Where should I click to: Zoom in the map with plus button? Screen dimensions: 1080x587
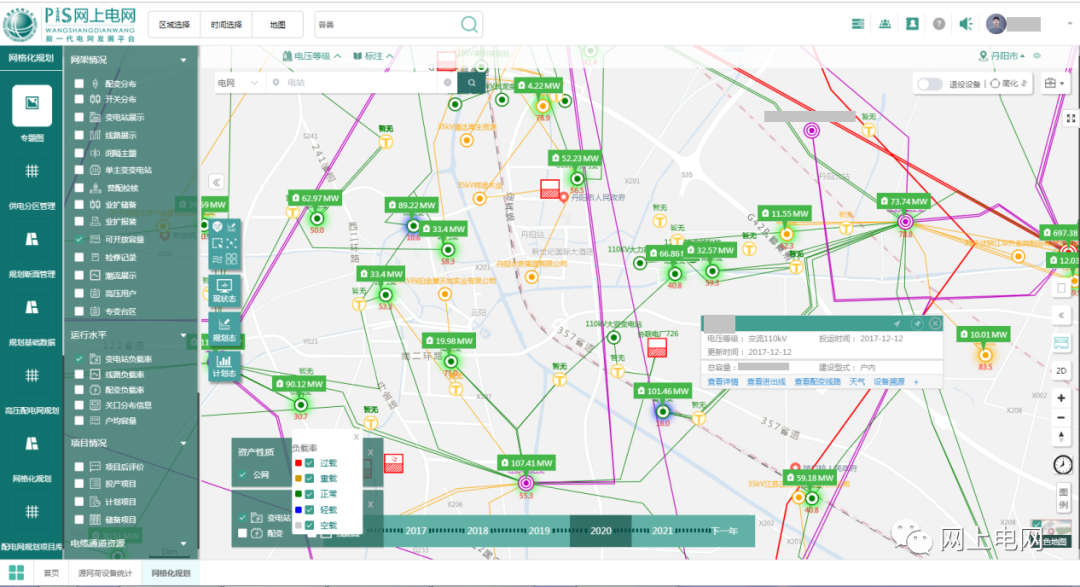(x=1061, y=398)
